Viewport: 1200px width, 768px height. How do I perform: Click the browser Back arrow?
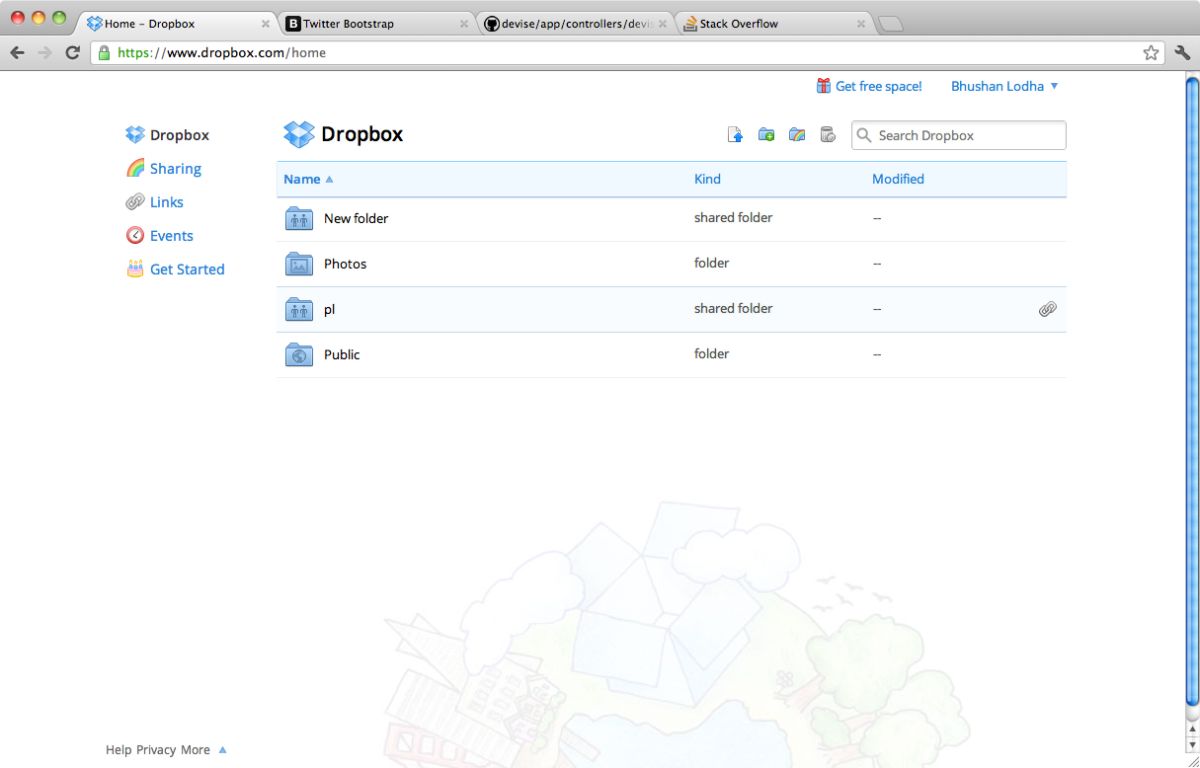tap(17, 52)
